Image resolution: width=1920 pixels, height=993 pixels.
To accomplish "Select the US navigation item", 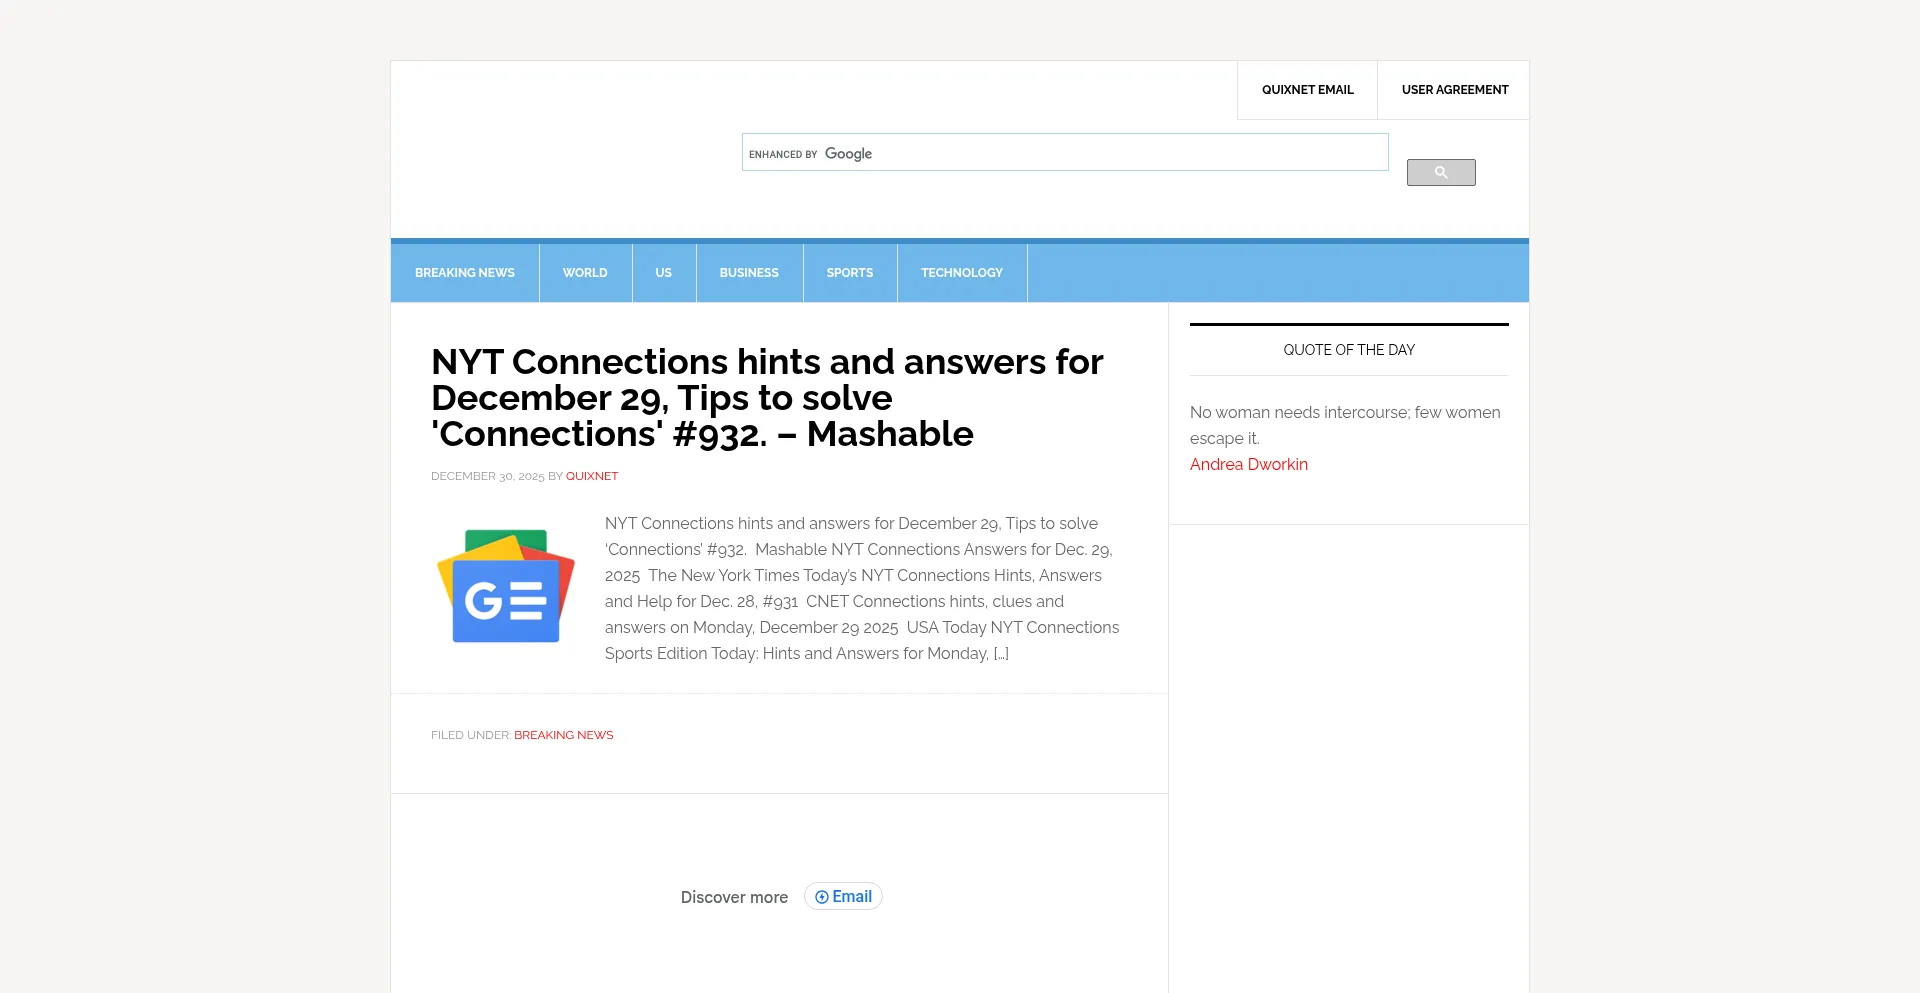I will pos(663,273).
